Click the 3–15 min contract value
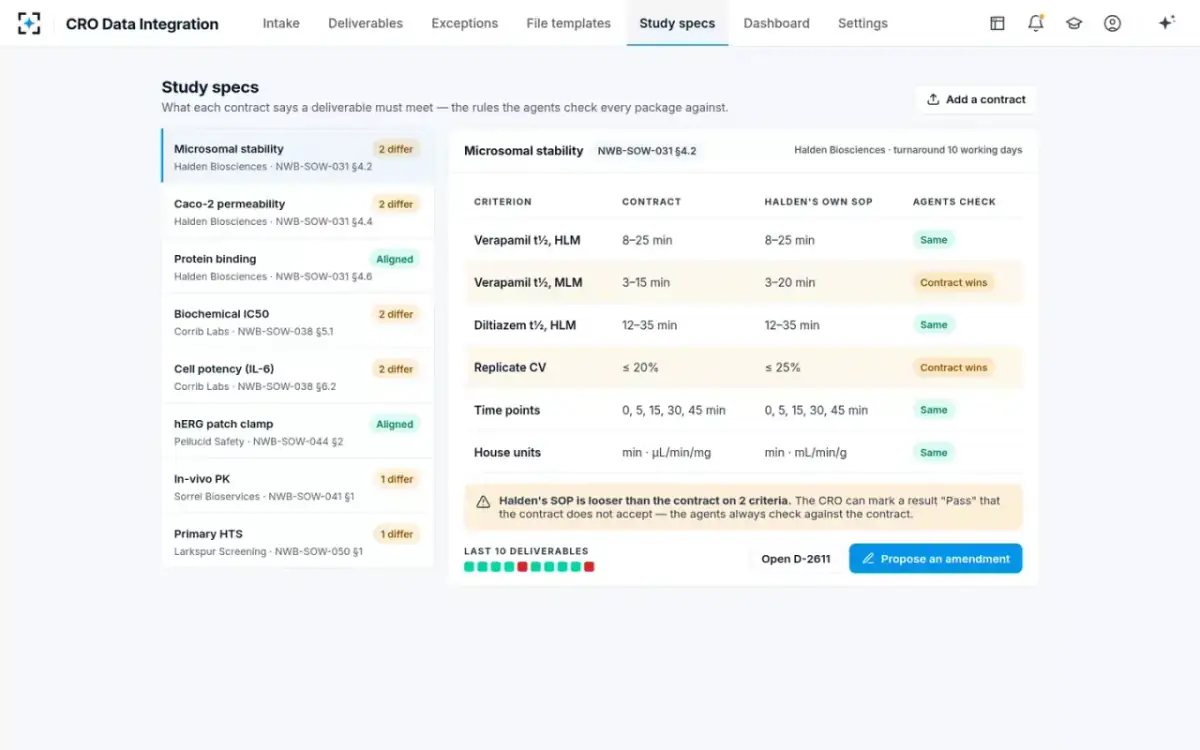Screen dimensions: 1200x750 click(646, 282)
